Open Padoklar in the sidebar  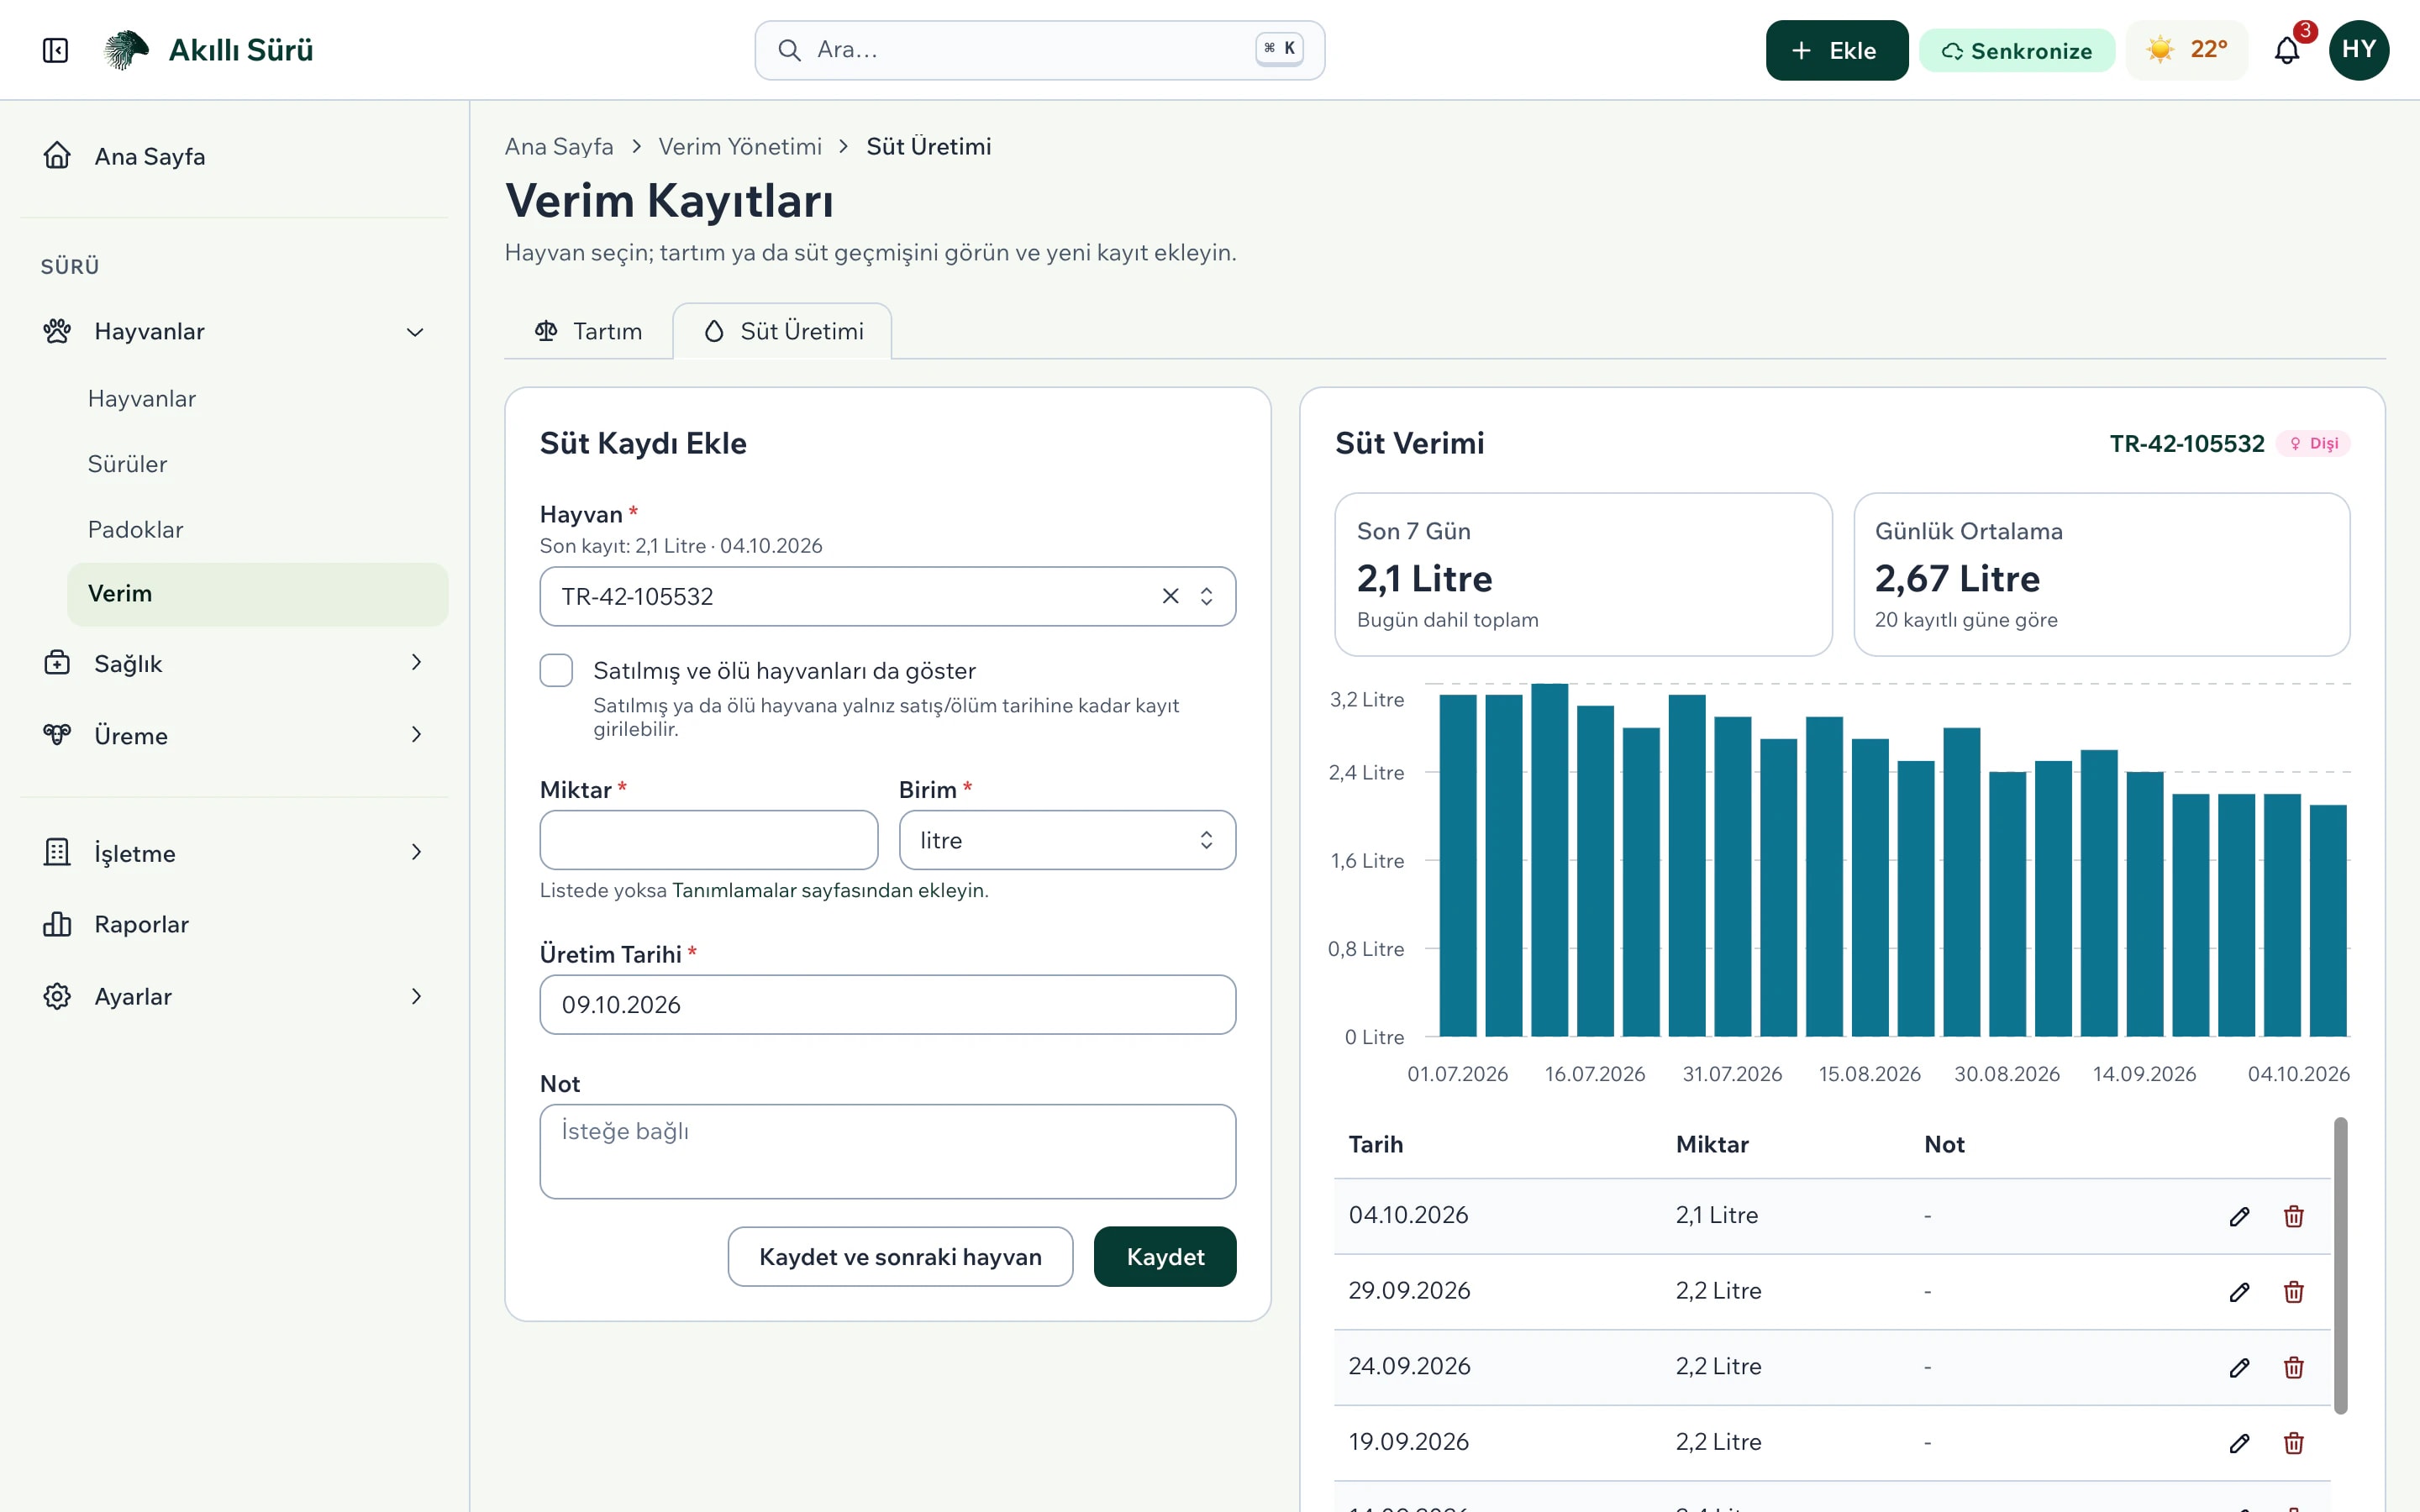[x=257, y=529]
